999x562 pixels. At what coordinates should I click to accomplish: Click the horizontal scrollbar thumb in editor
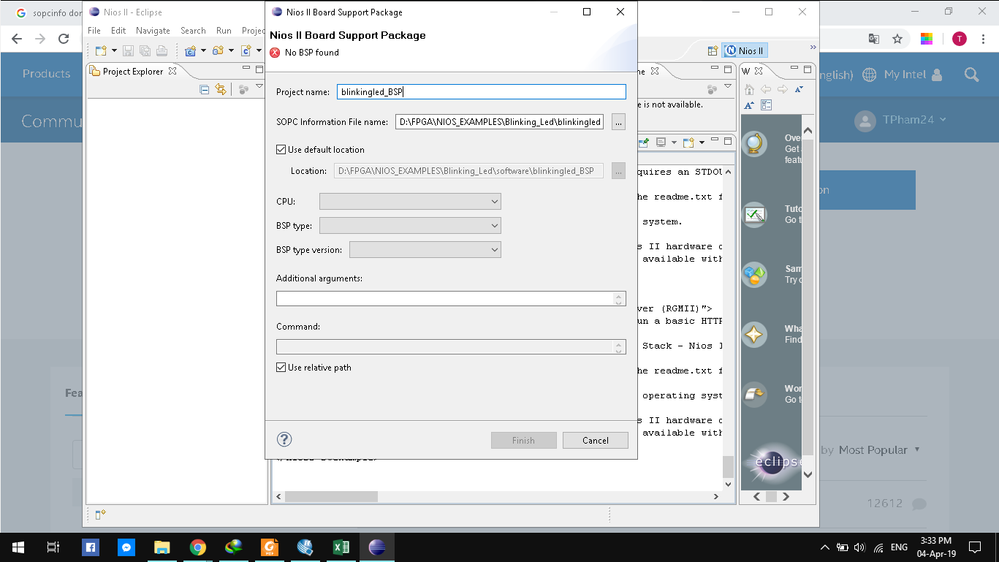tap(331, 496)
